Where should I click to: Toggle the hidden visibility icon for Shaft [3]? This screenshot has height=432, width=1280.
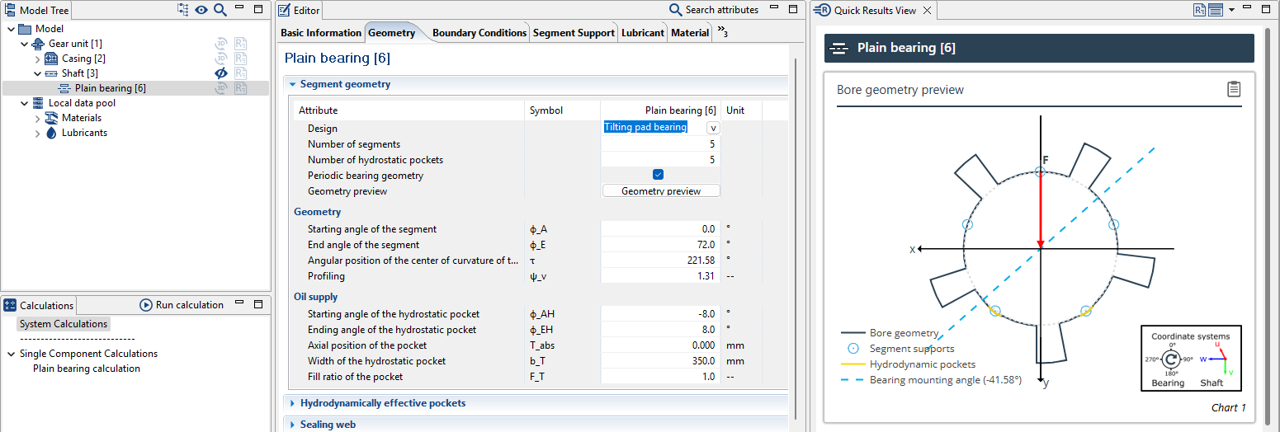(222, 74)
